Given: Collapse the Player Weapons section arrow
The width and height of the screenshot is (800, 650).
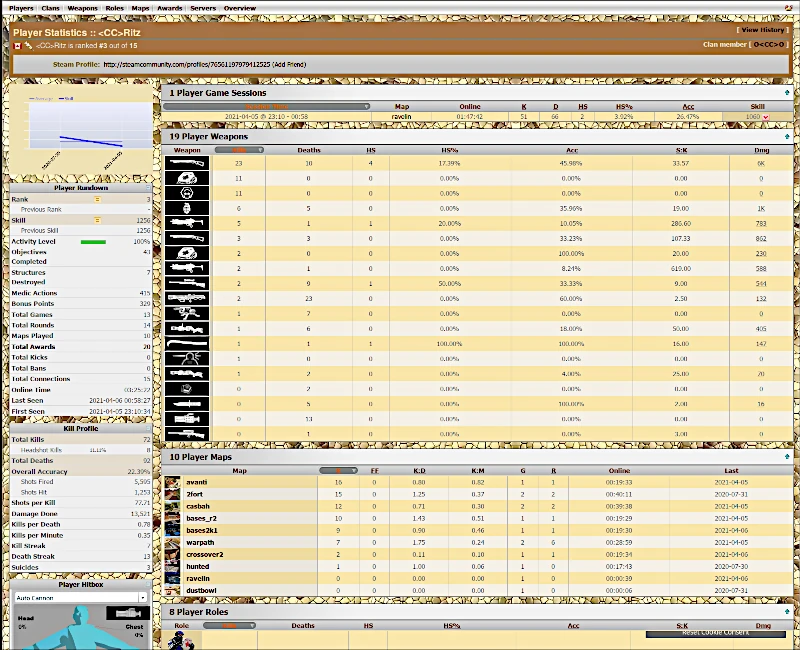Looking at the screenshot, I should (x=787, y=136).
